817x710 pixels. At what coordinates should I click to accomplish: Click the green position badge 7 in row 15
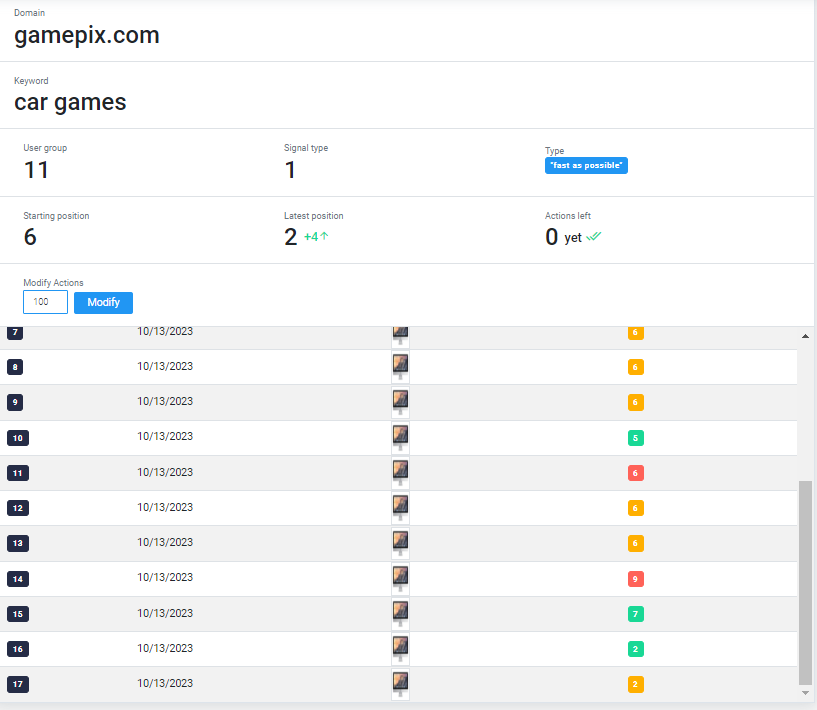coord(636,614)
